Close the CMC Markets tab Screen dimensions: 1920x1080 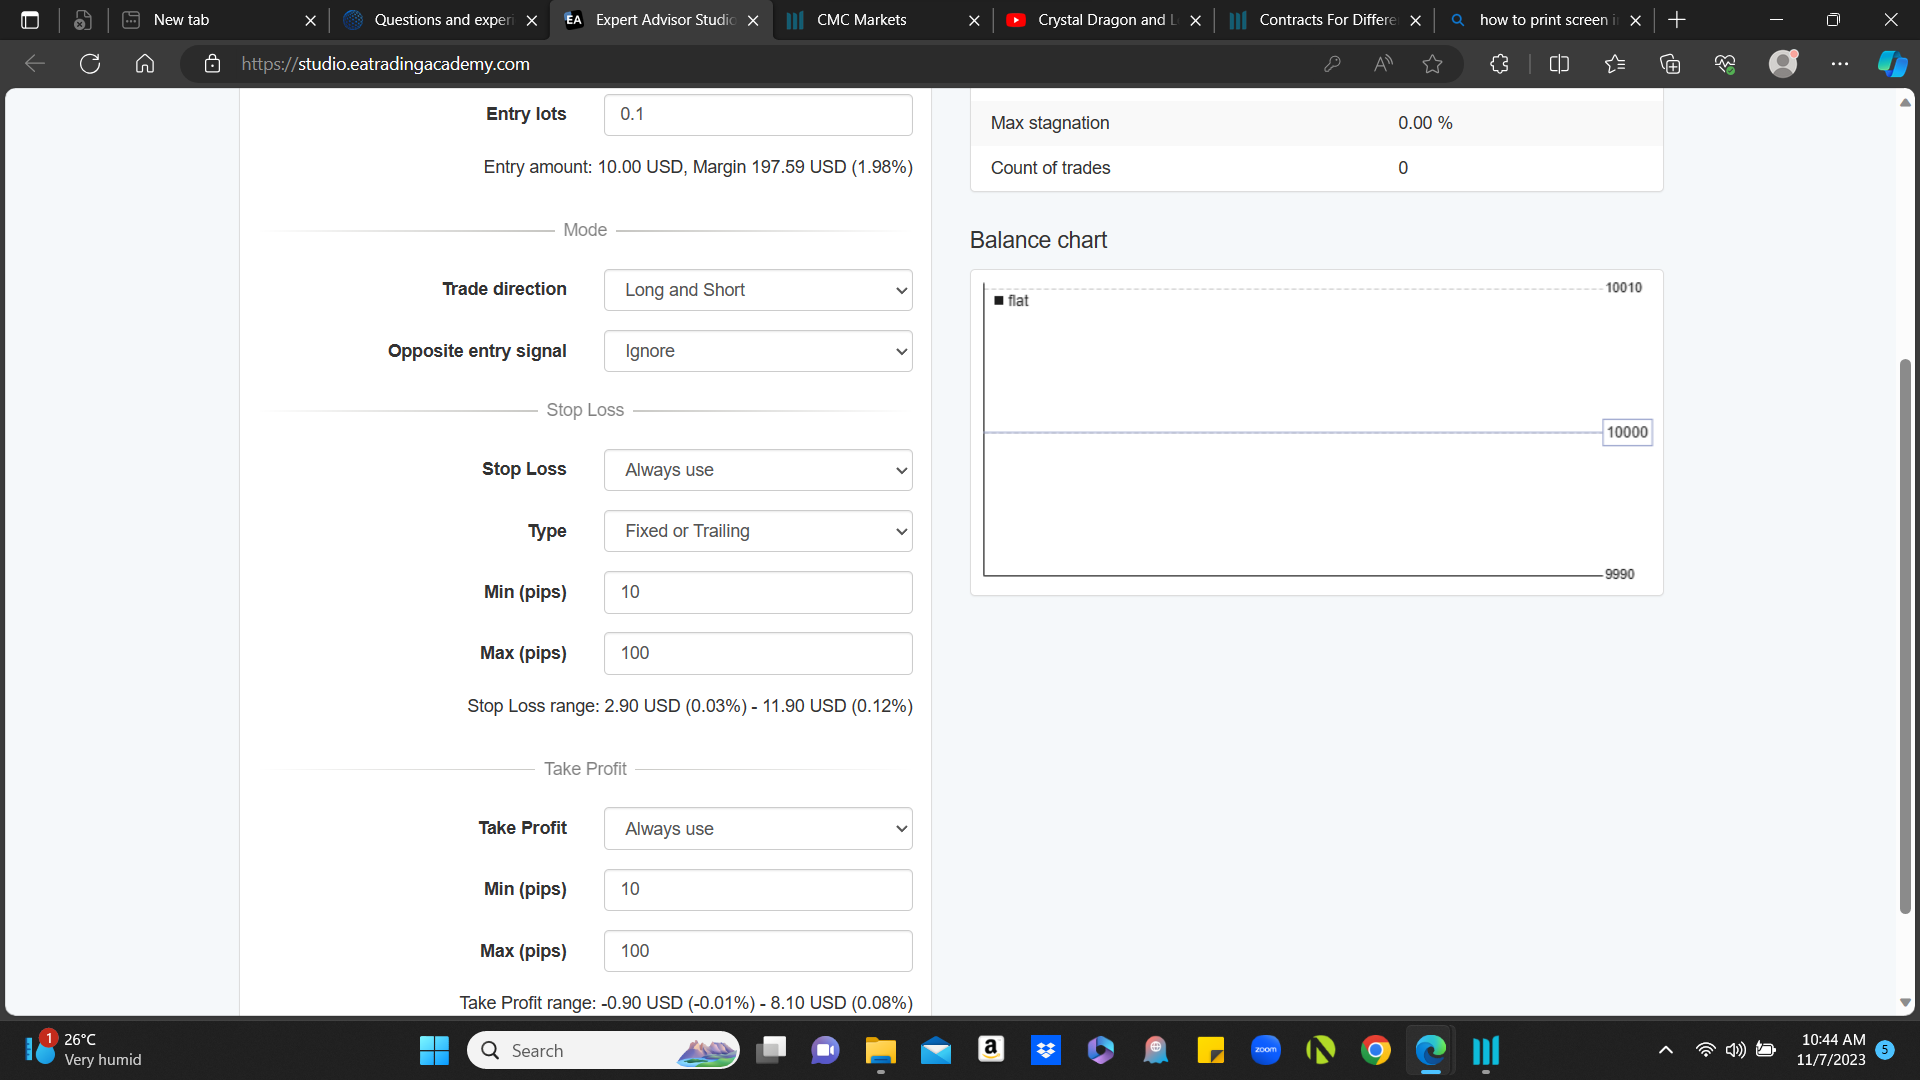pyautogui.click(x=974, y=20)
